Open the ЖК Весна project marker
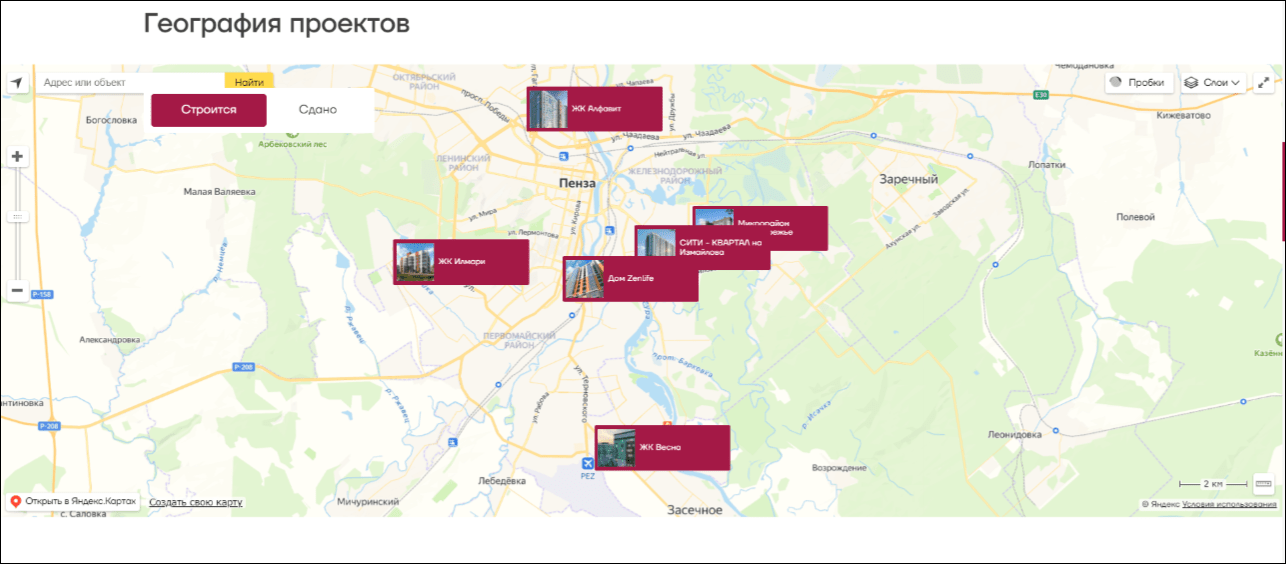Image resolution: width=1286 pixels, height=564 pixels. 662,447
